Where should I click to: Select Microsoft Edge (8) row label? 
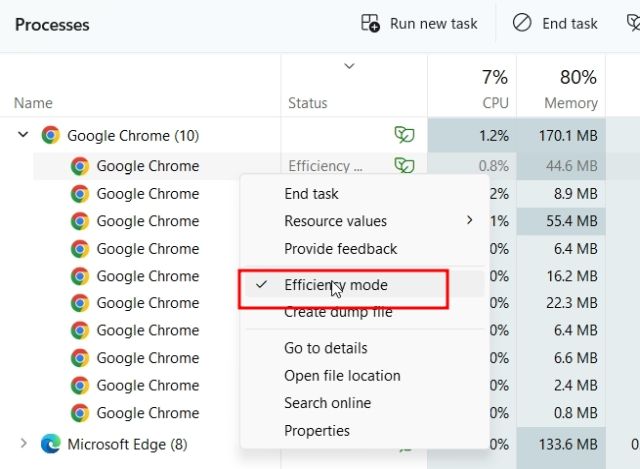tap(127, 445)
